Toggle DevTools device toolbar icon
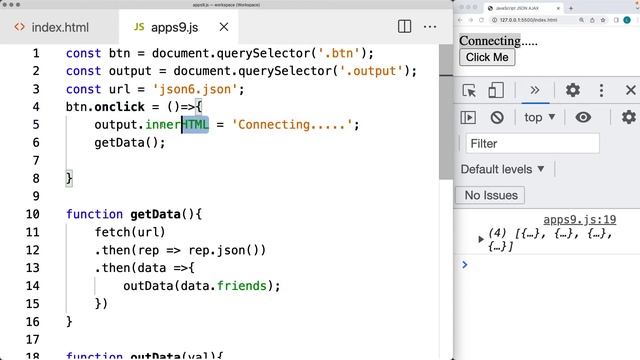The height and width of the screenshot is (360, 640). coord(496,90)
